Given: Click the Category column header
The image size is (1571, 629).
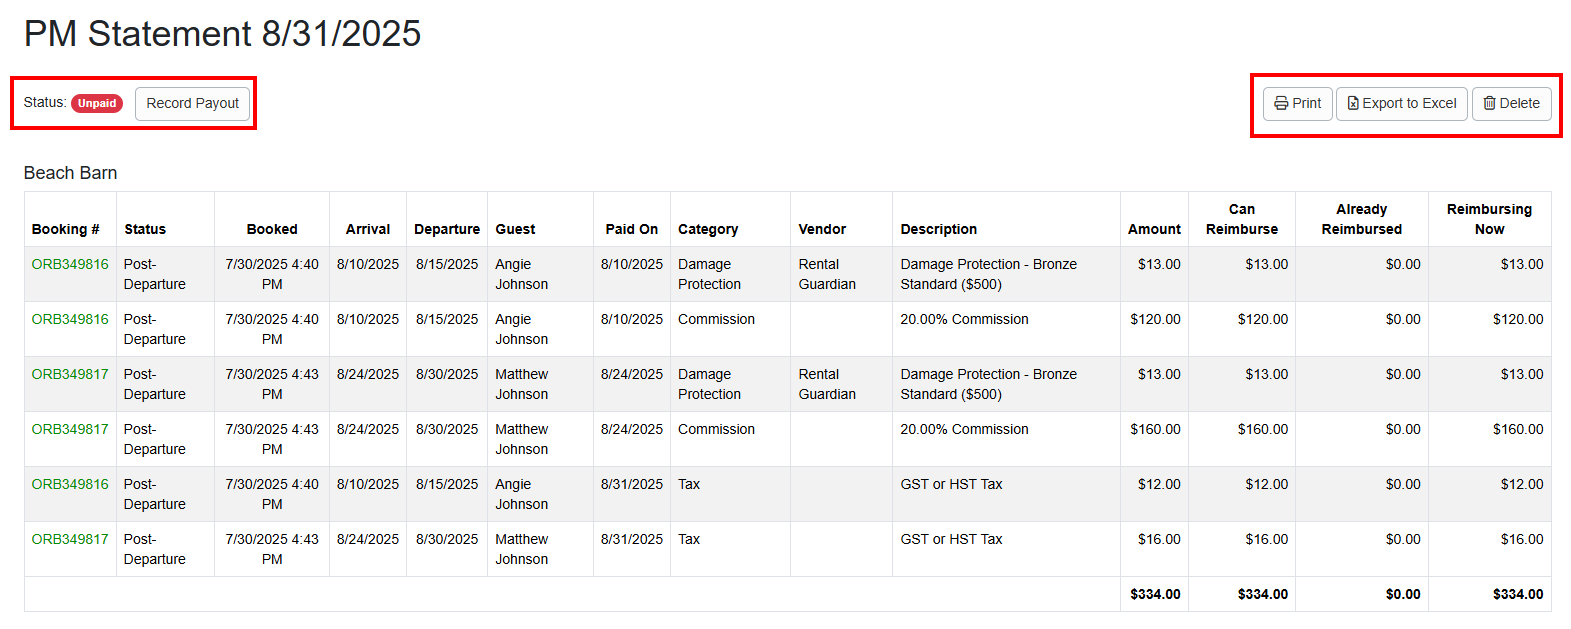Looking at the screenshot, I should coord(708,229).
